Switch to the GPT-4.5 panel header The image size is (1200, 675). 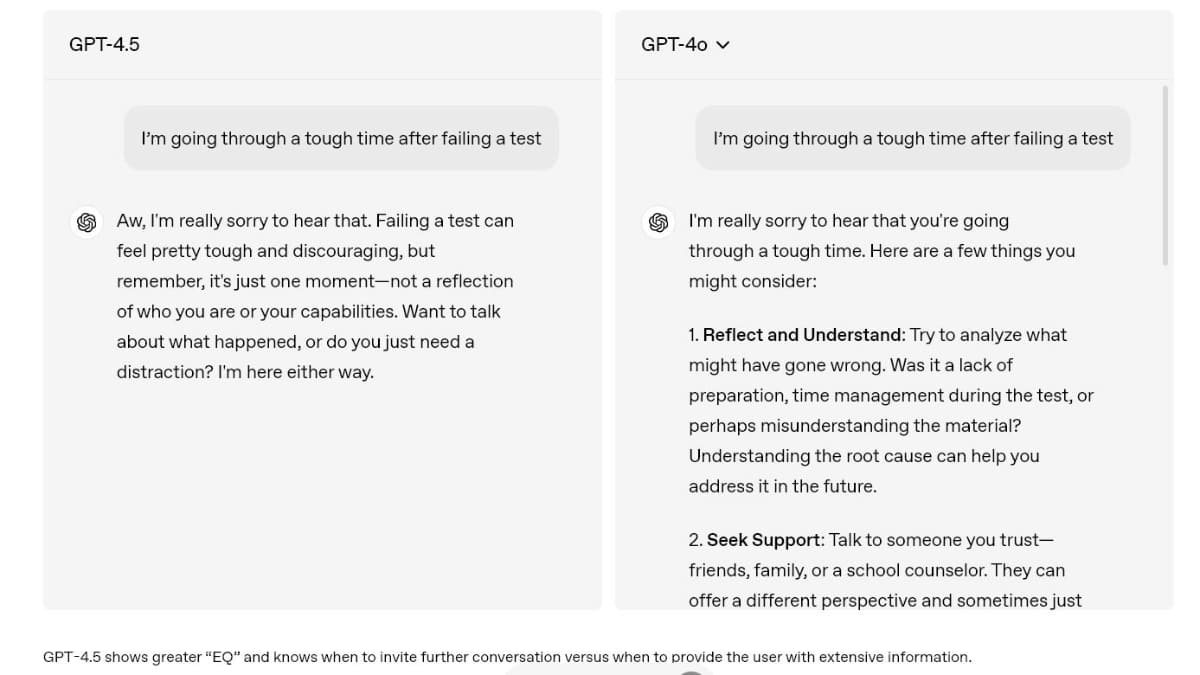coord(104,44)
